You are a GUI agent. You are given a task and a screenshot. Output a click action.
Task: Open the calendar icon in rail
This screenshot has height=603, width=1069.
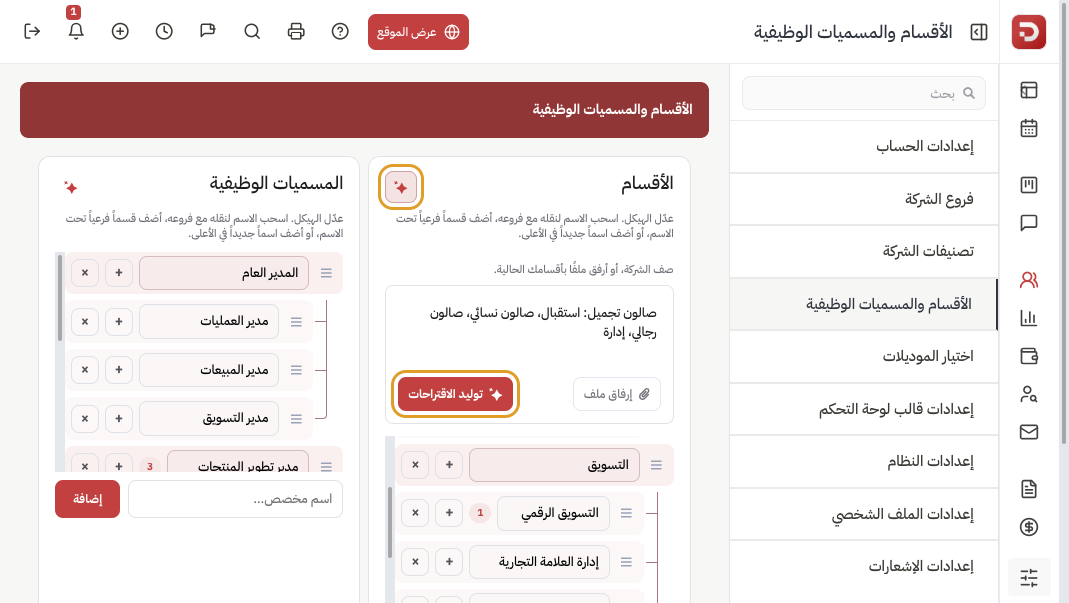click(1029, 128)
